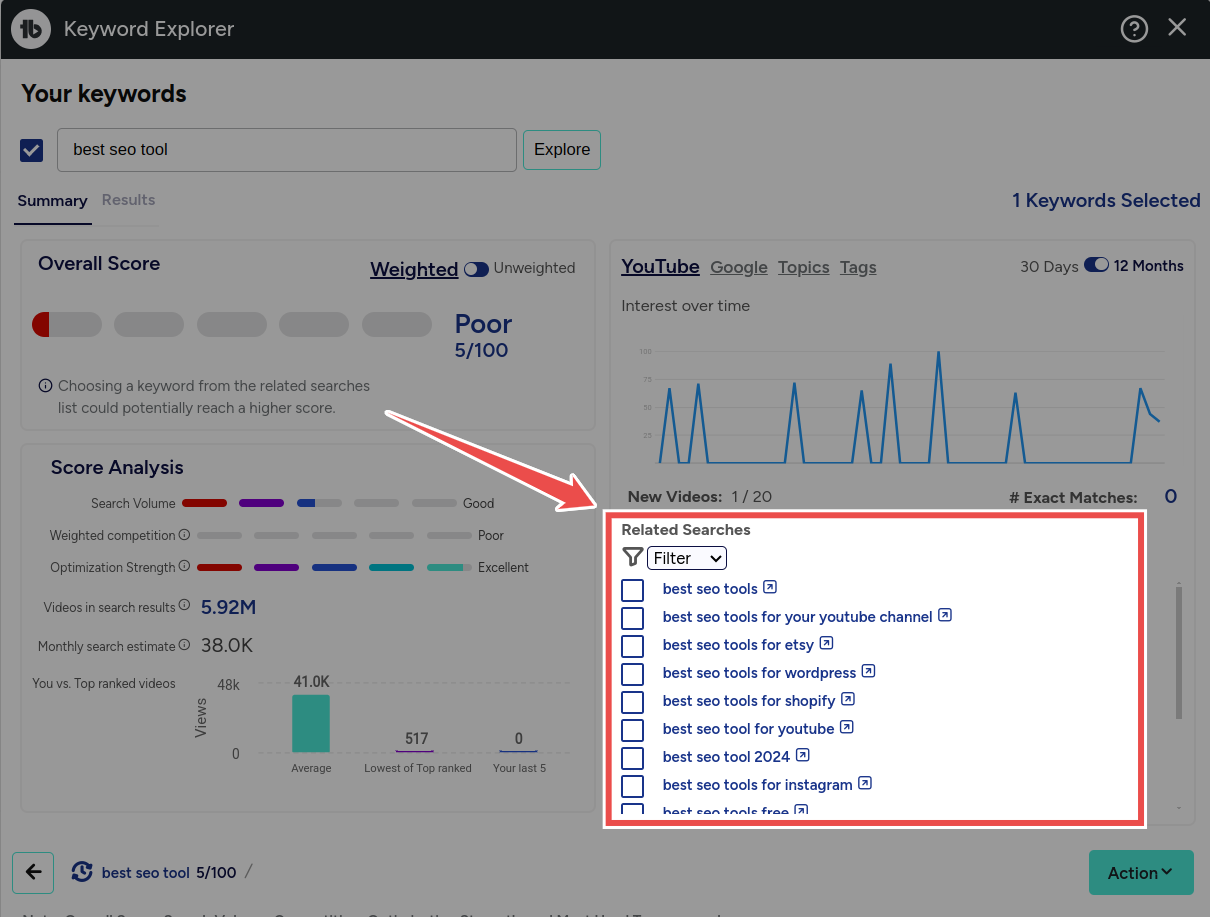Screen dimensions: 1210x917
Task: Open external link for best seo tool for youtube
Action: (x=847, y=727)
